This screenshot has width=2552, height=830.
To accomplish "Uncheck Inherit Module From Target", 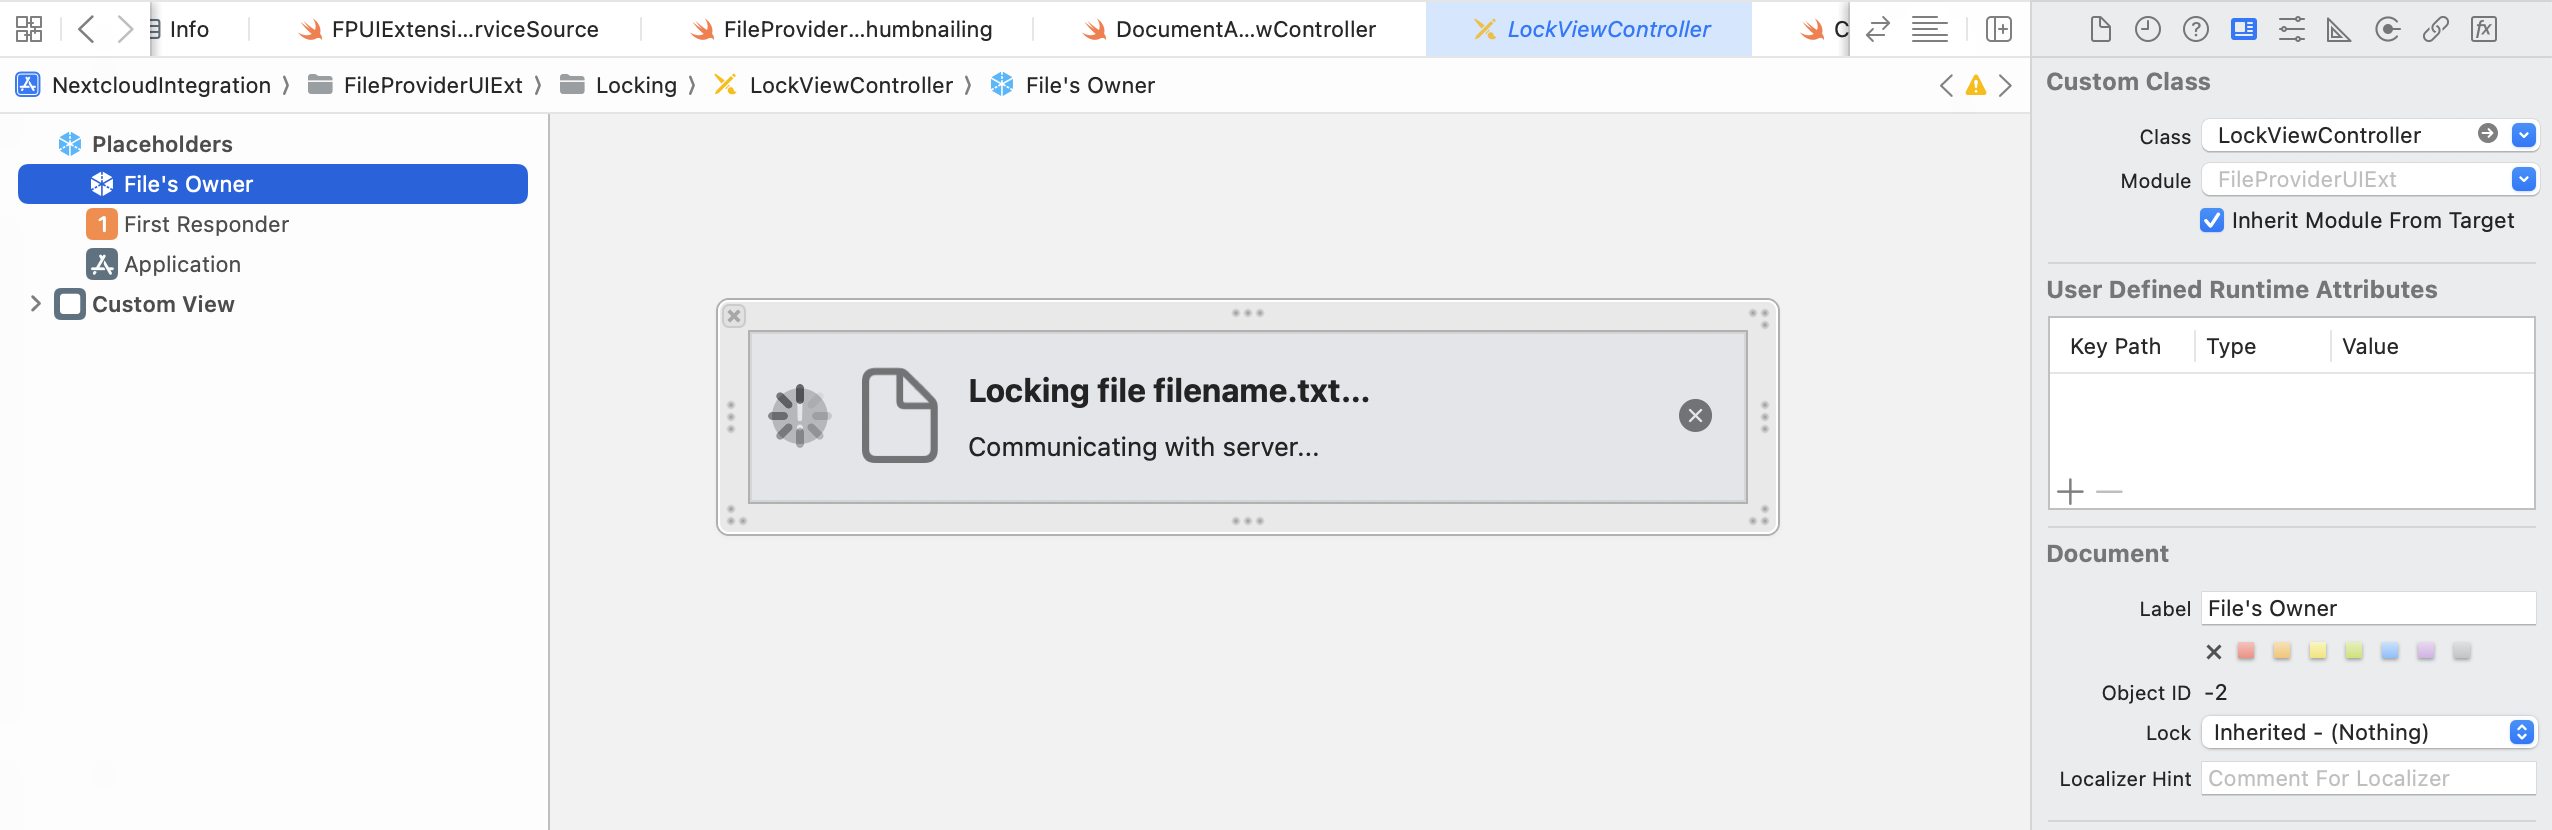I will point(2212,220).
